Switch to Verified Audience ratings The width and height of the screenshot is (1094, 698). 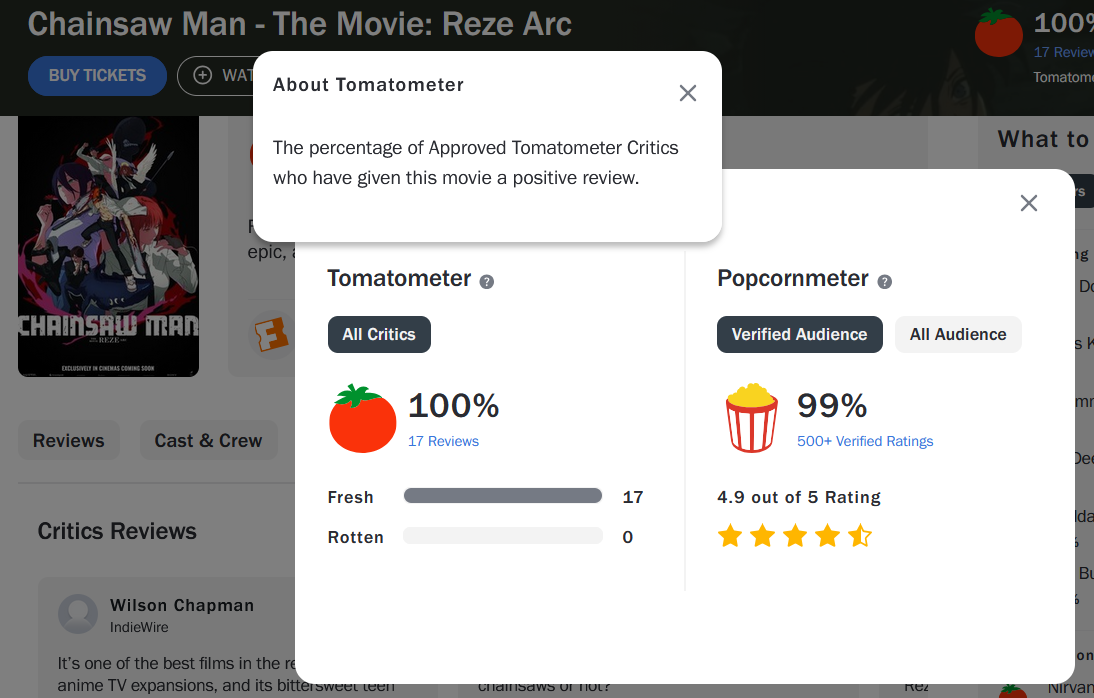(799, 335)
